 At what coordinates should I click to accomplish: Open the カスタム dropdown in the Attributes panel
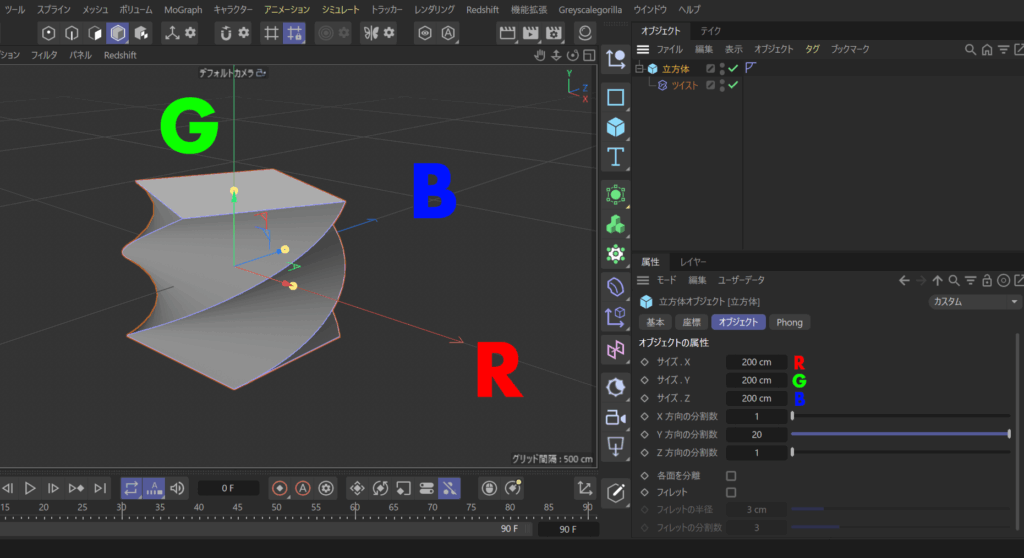pos(974,302)
